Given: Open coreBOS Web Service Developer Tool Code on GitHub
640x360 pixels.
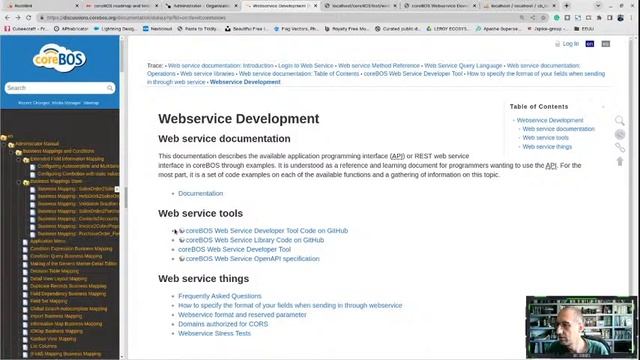Looking at the screenshot, I should tap(267, 231).
